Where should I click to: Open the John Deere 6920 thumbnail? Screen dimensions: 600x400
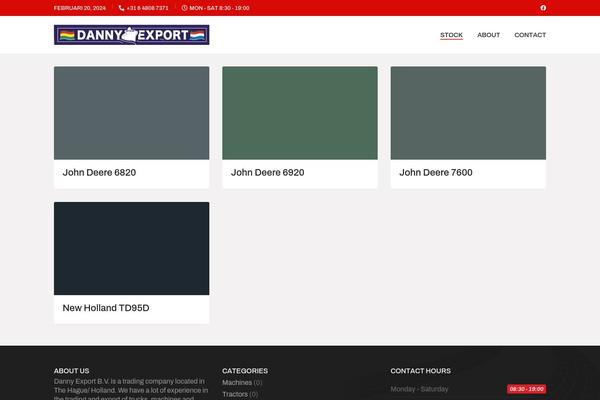coord(300,113)
